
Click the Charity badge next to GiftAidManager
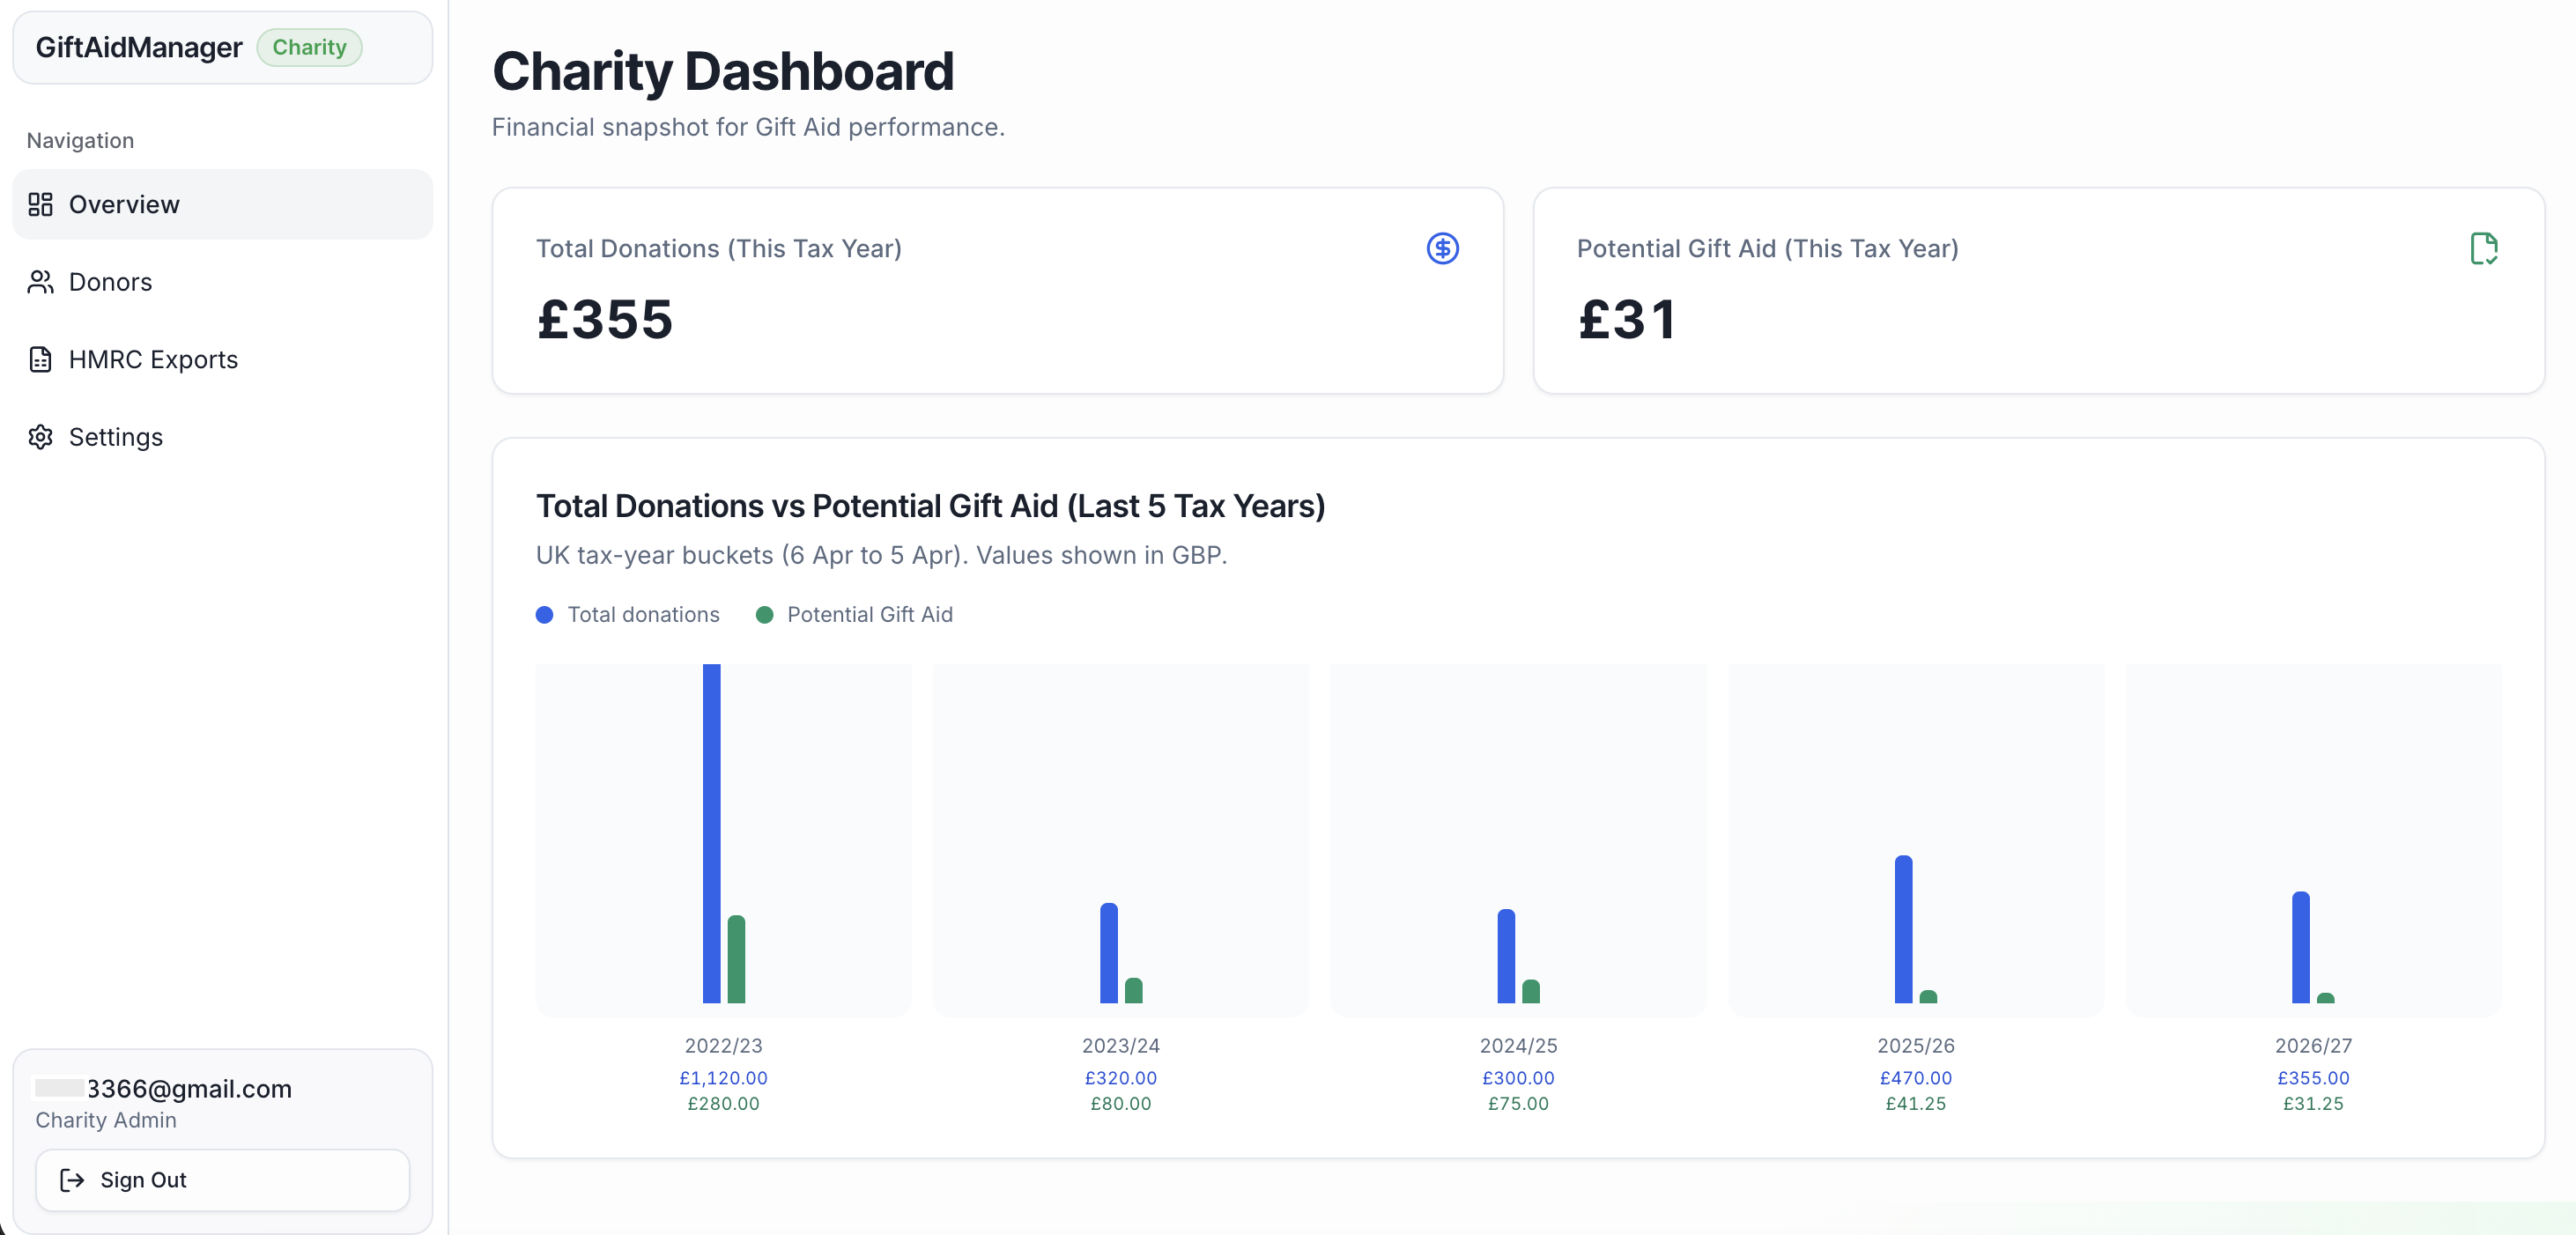309,47
